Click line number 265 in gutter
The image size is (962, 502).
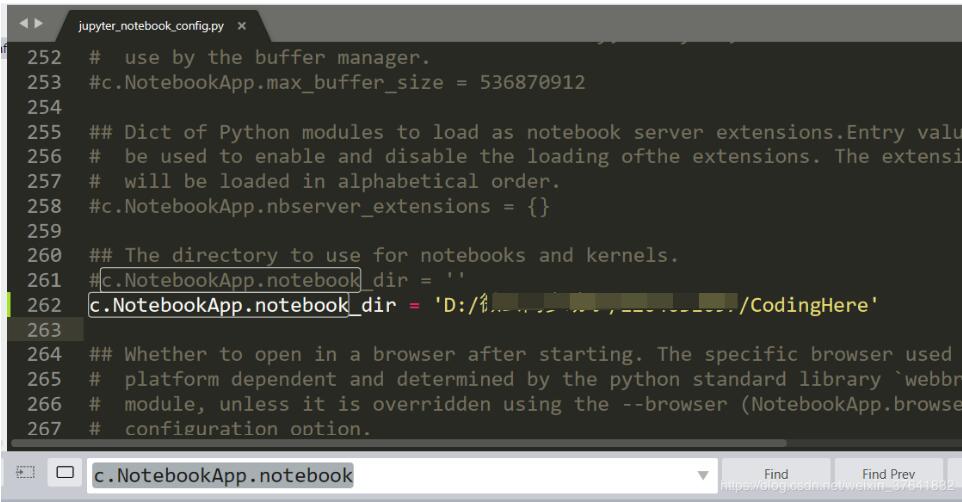[x=44, y=379]
